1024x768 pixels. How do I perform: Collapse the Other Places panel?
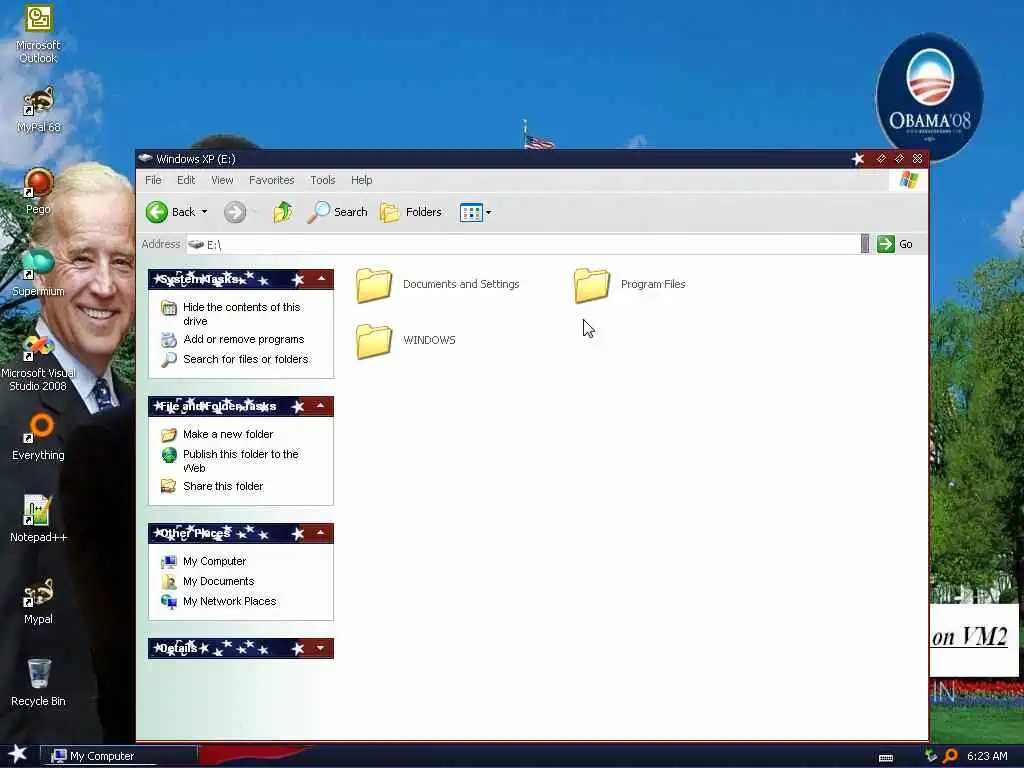point(321,533)
